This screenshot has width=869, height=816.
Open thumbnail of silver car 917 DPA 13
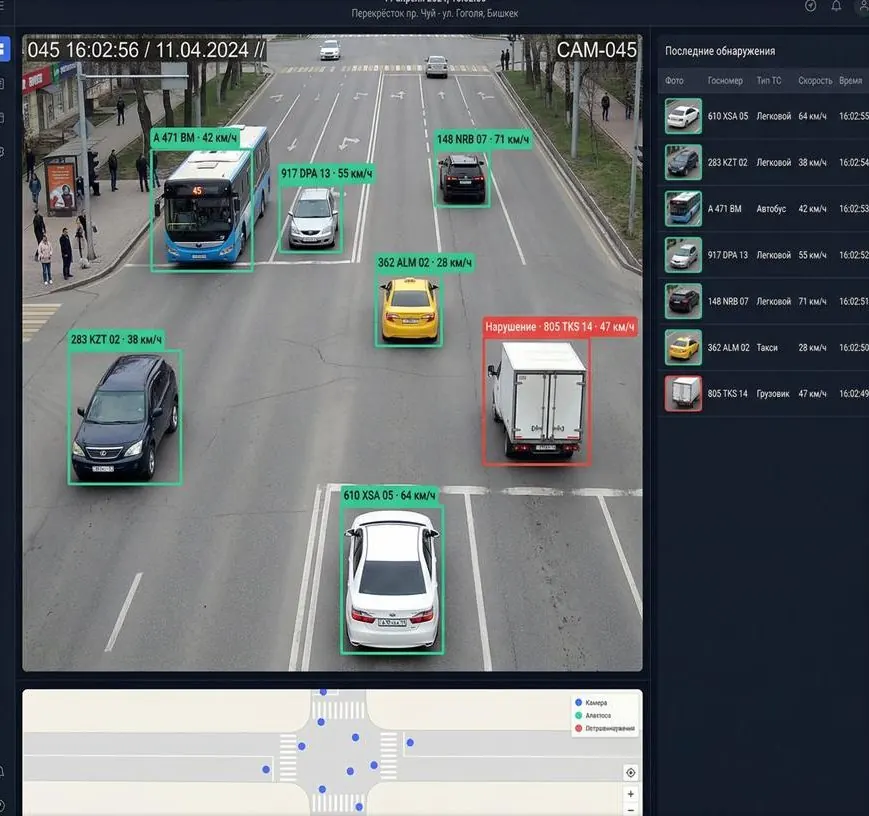pyautogui.click(x=683, y=255)
